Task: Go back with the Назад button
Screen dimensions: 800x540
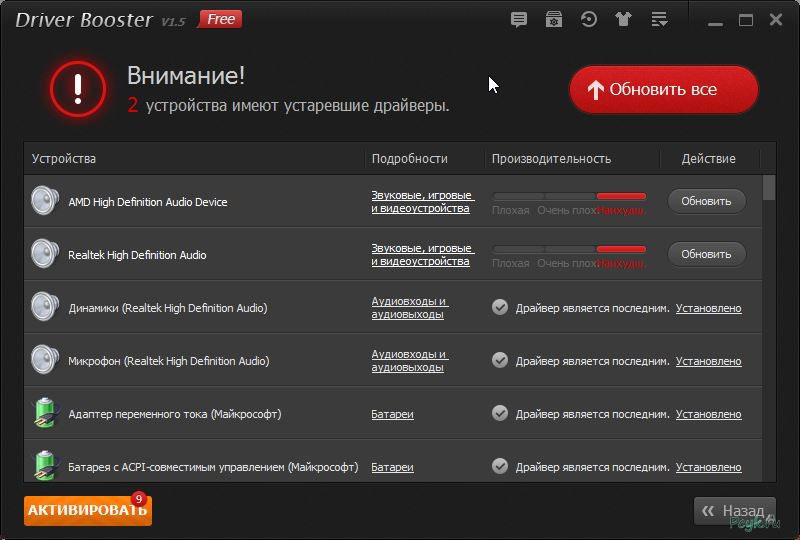Action: 735,511
